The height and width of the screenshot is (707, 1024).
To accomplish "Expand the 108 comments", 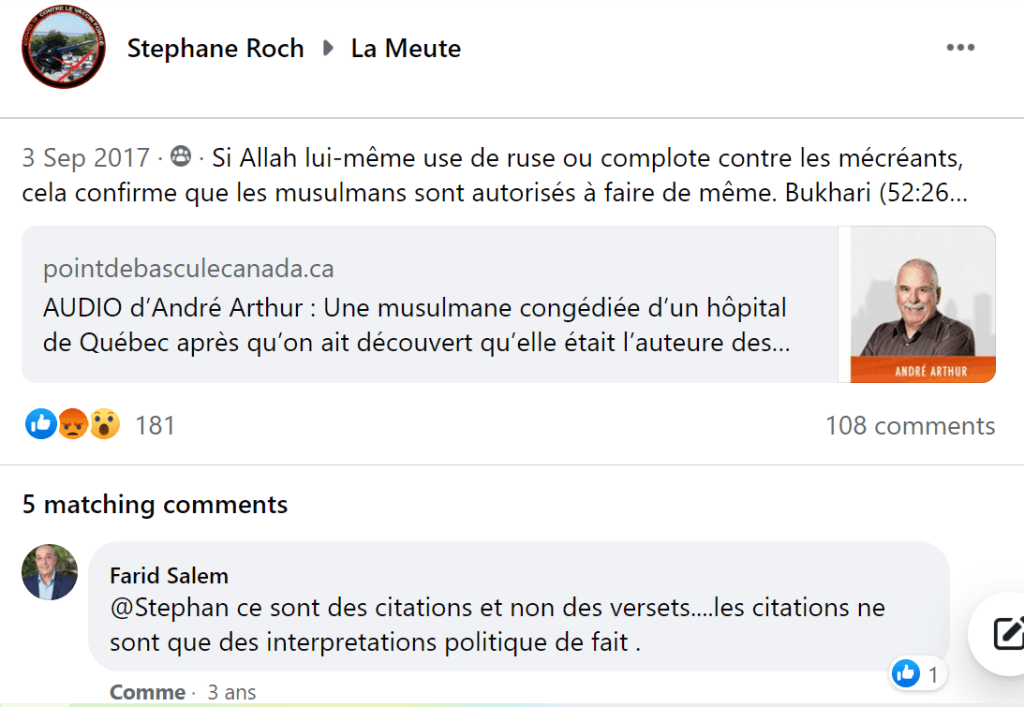I will coord(909,426).
